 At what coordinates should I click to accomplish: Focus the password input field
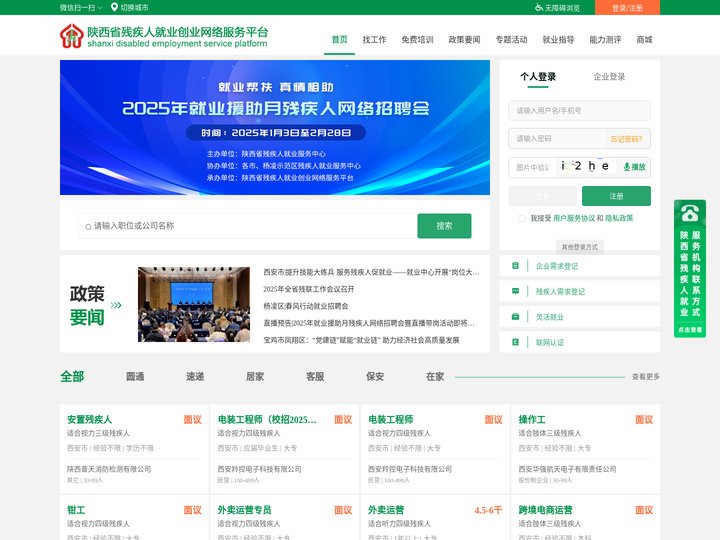[557, 139]
